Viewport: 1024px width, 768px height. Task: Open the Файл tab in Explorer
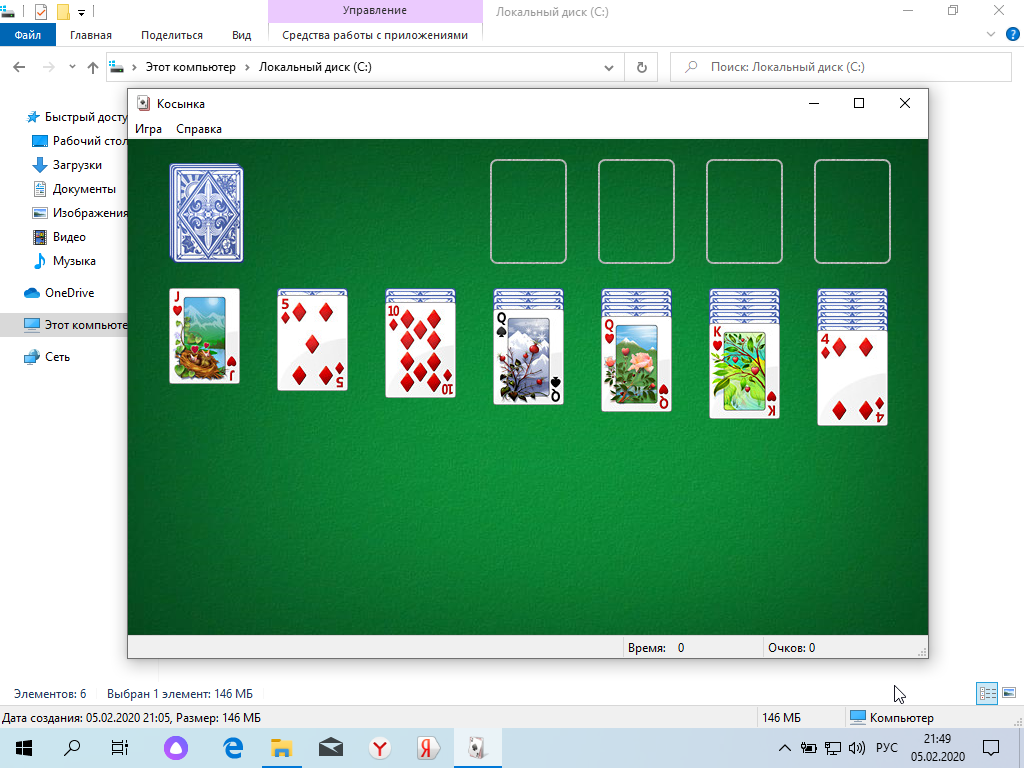pyautogui.click(x=28, y=35)
